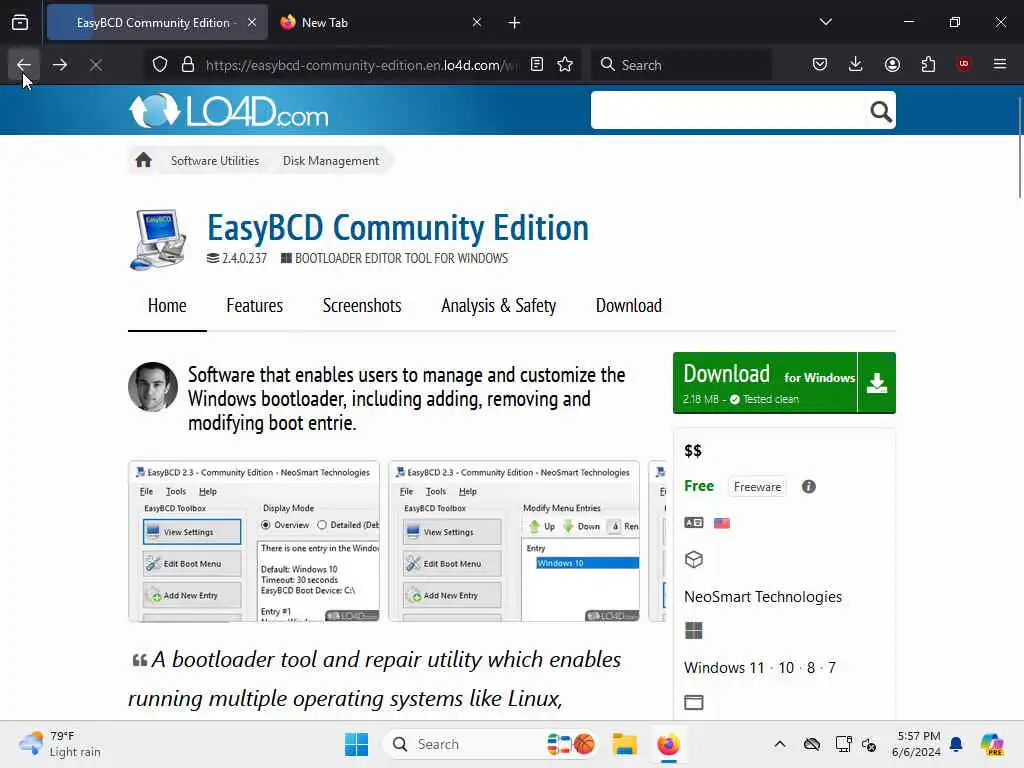Open the Disk Management breadcrumb link
Screen dimensions: 1024x768
point(330,161)
